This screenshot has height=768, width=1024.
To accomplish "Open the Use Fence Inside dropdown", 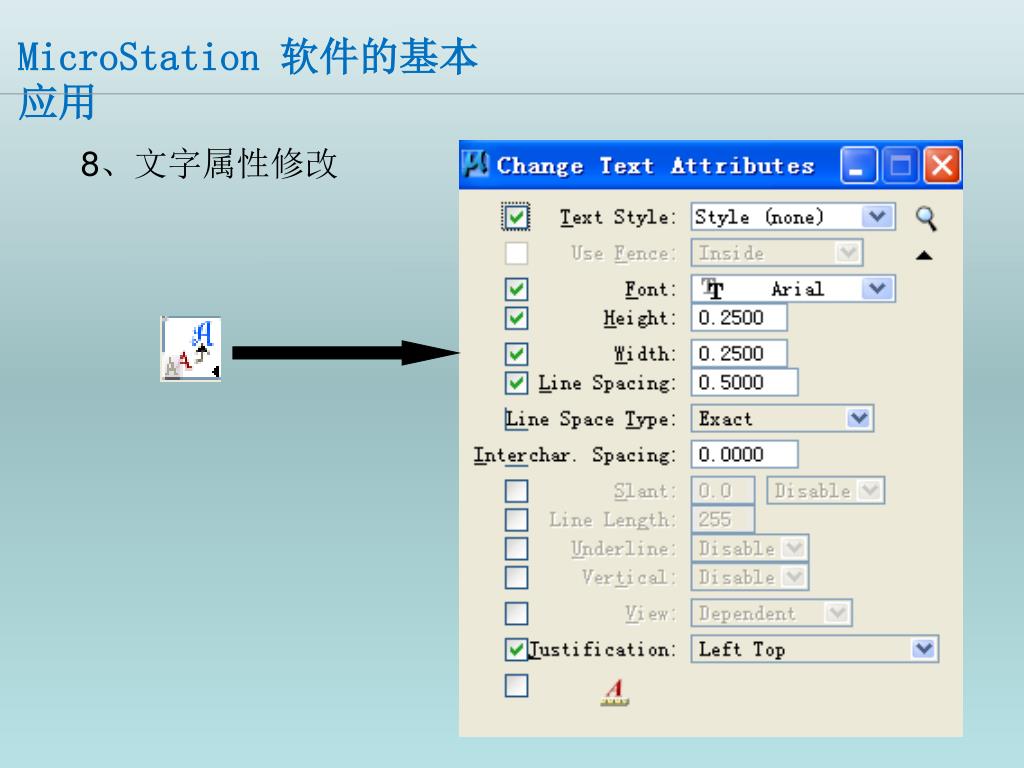I will click(777, 253).
